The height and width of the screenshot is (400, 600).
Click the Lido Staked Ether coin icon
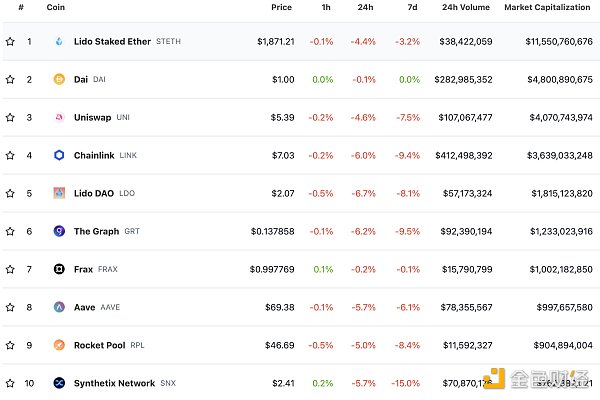[x=59, y=41]
